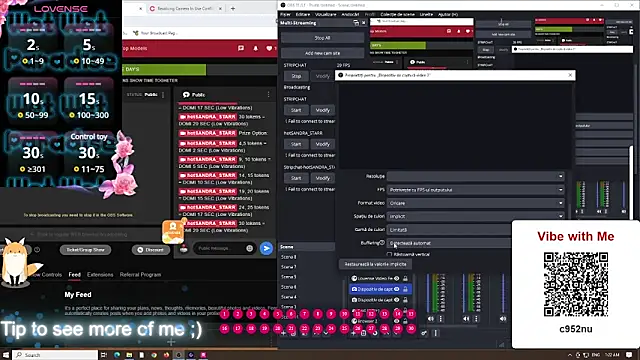Select Scena 4 in the scenes list
Screen dimensions: 640x360
pos(289,297)
